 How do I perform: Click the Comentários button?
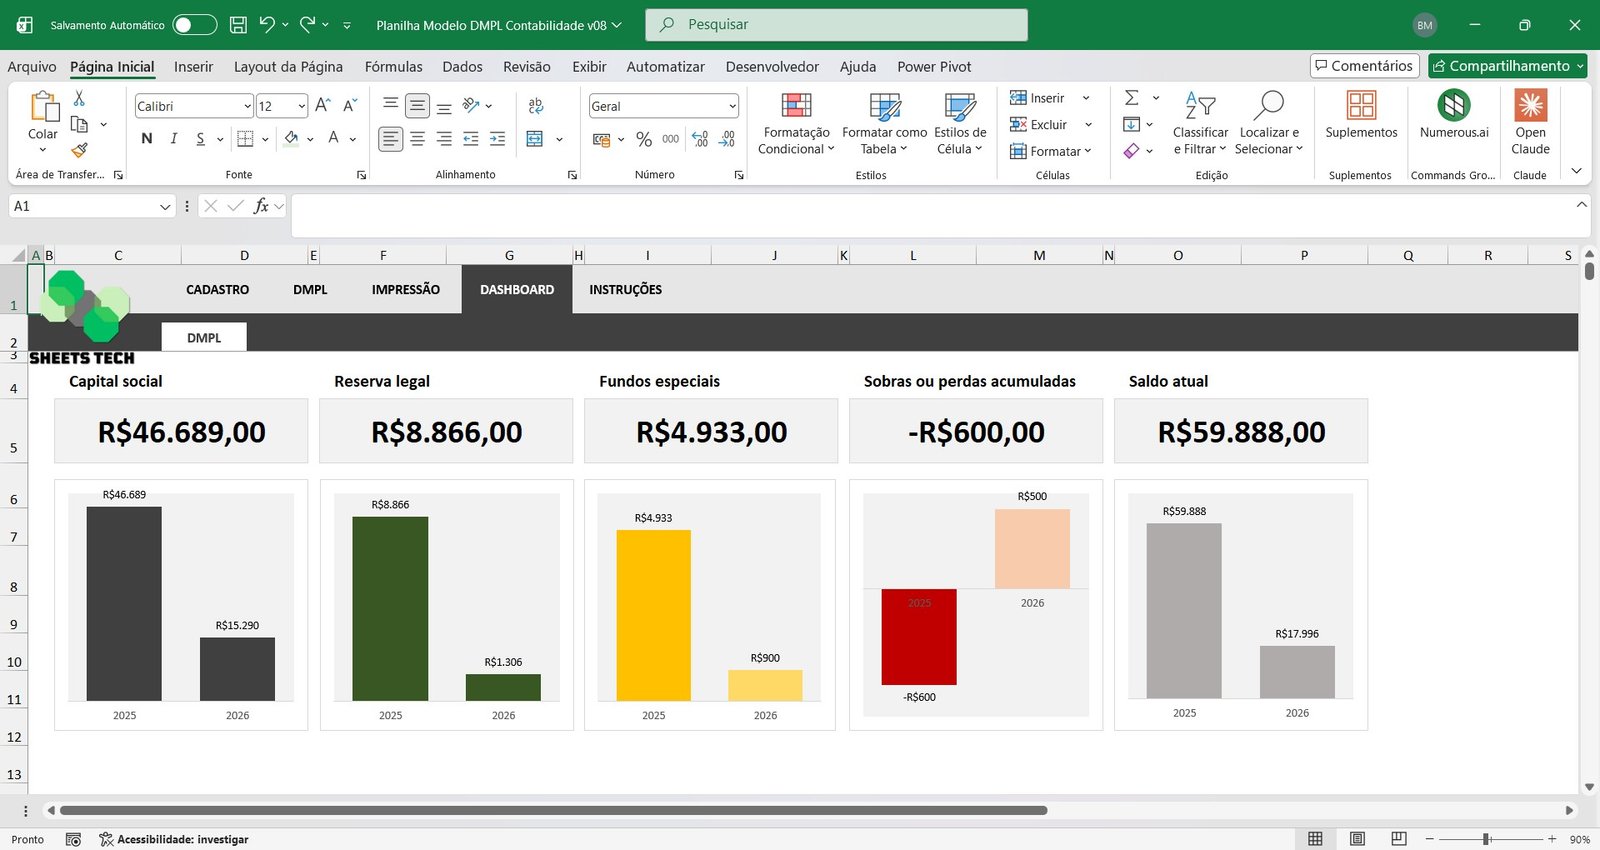[1364, 66]
